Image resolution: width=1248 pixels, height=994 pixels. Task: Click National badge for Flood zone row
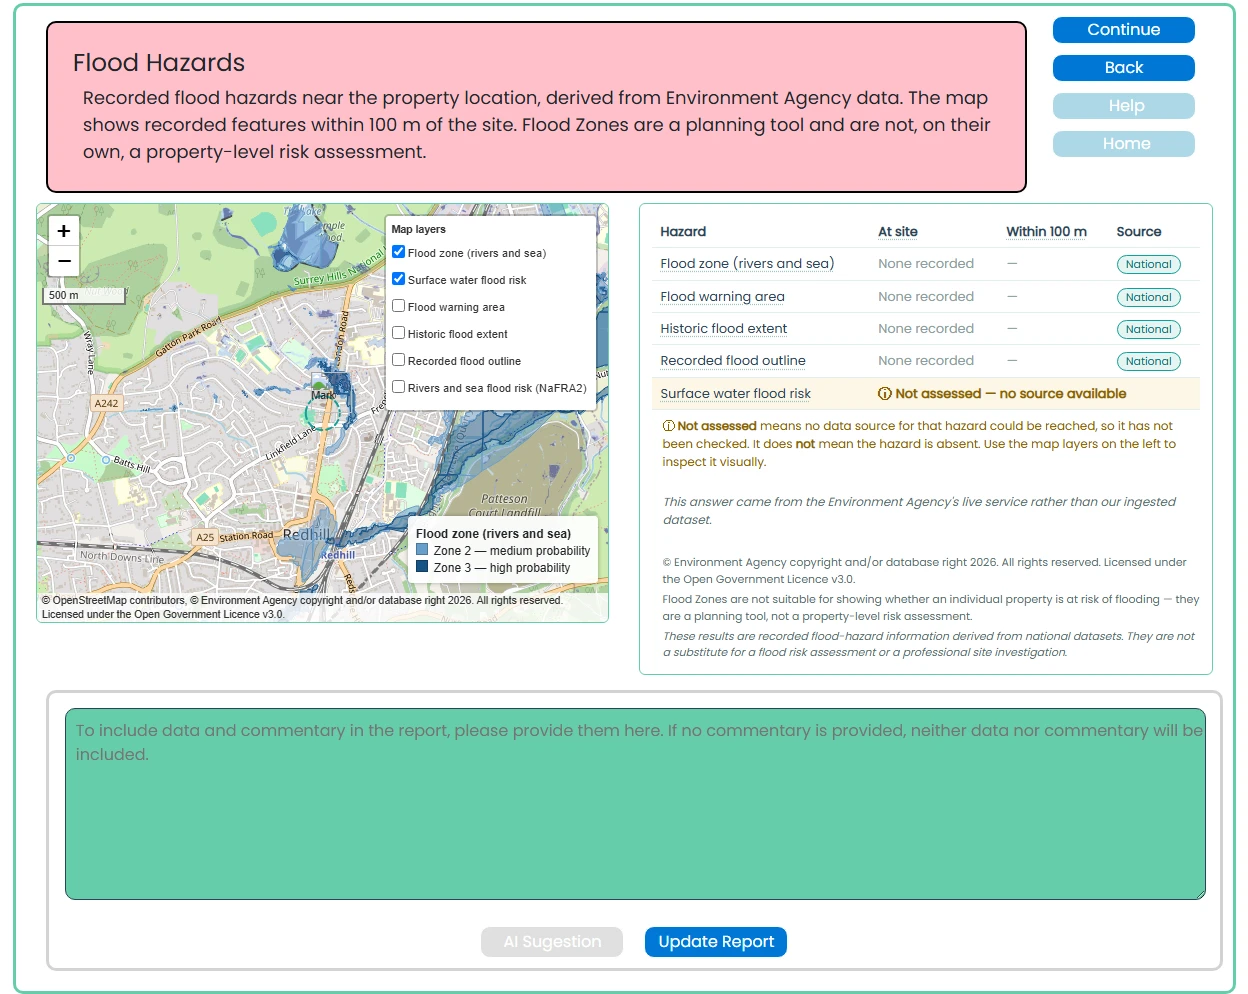click(1148, 265)
